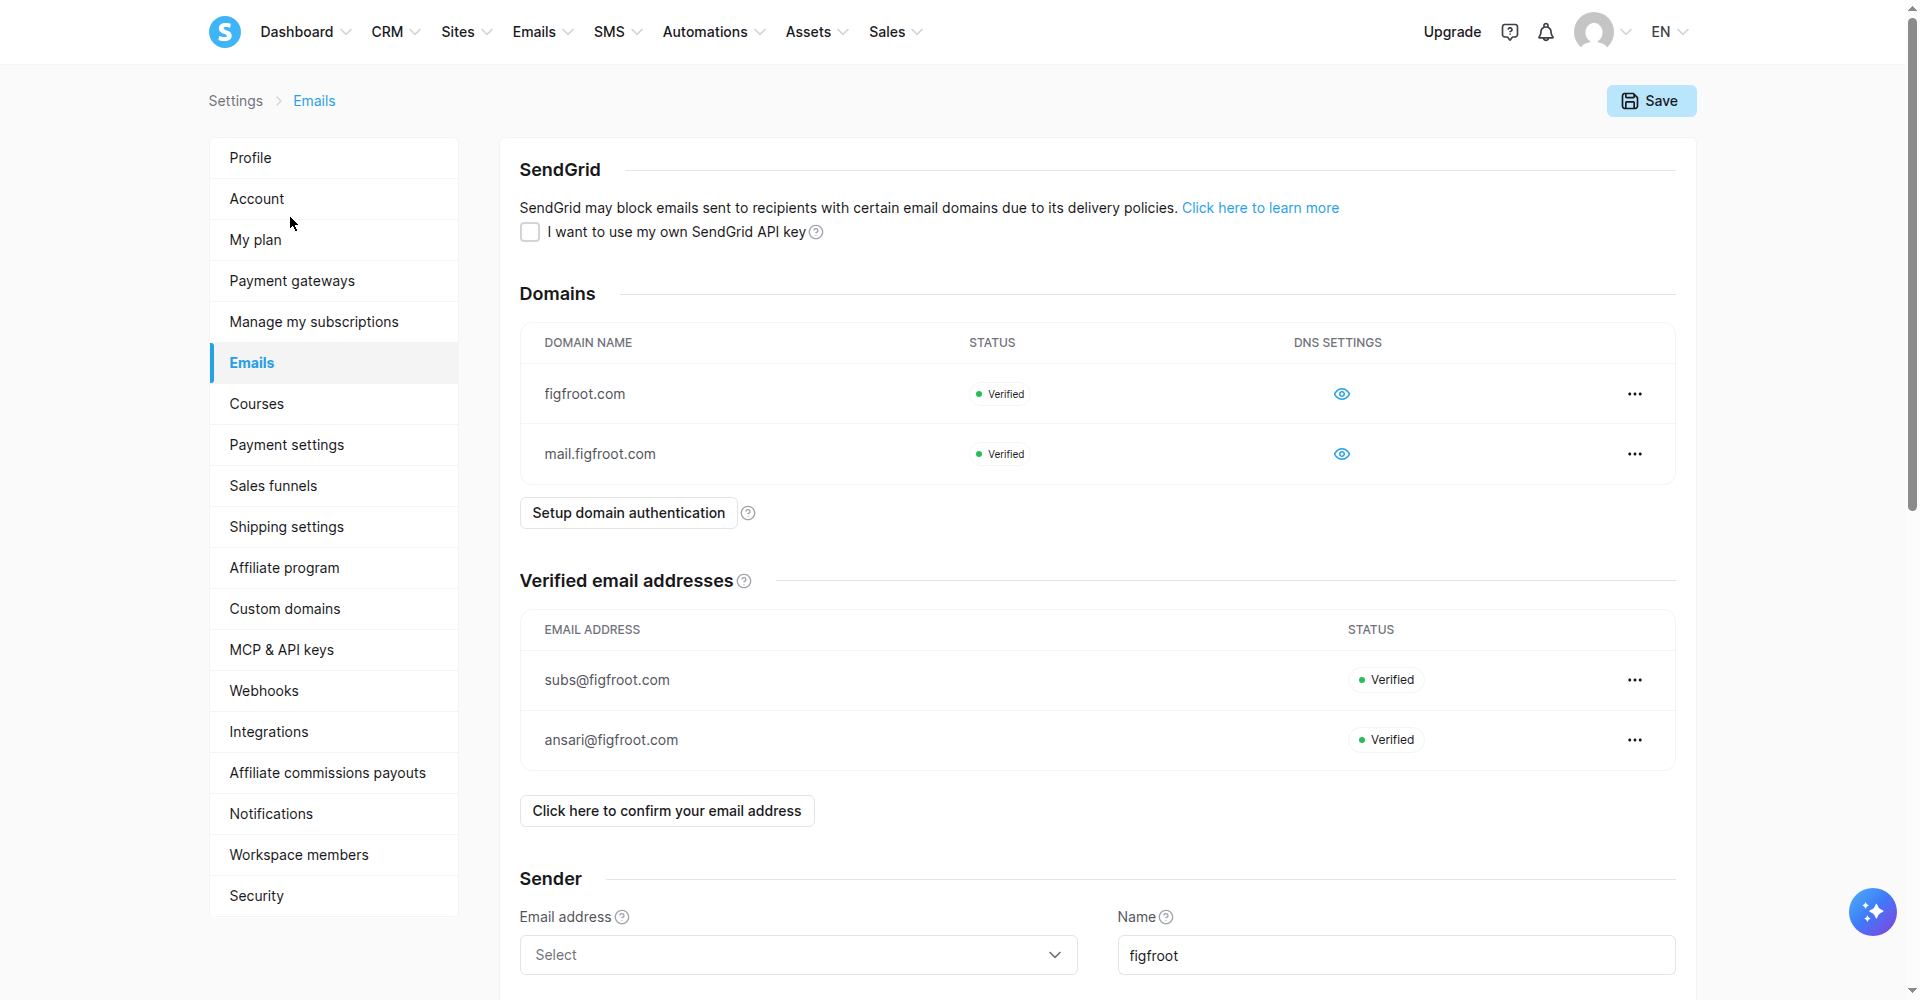Open more options for ansari@figfroot.com
This screenshot has width=1920, height=1000.
coord(1635,740)
